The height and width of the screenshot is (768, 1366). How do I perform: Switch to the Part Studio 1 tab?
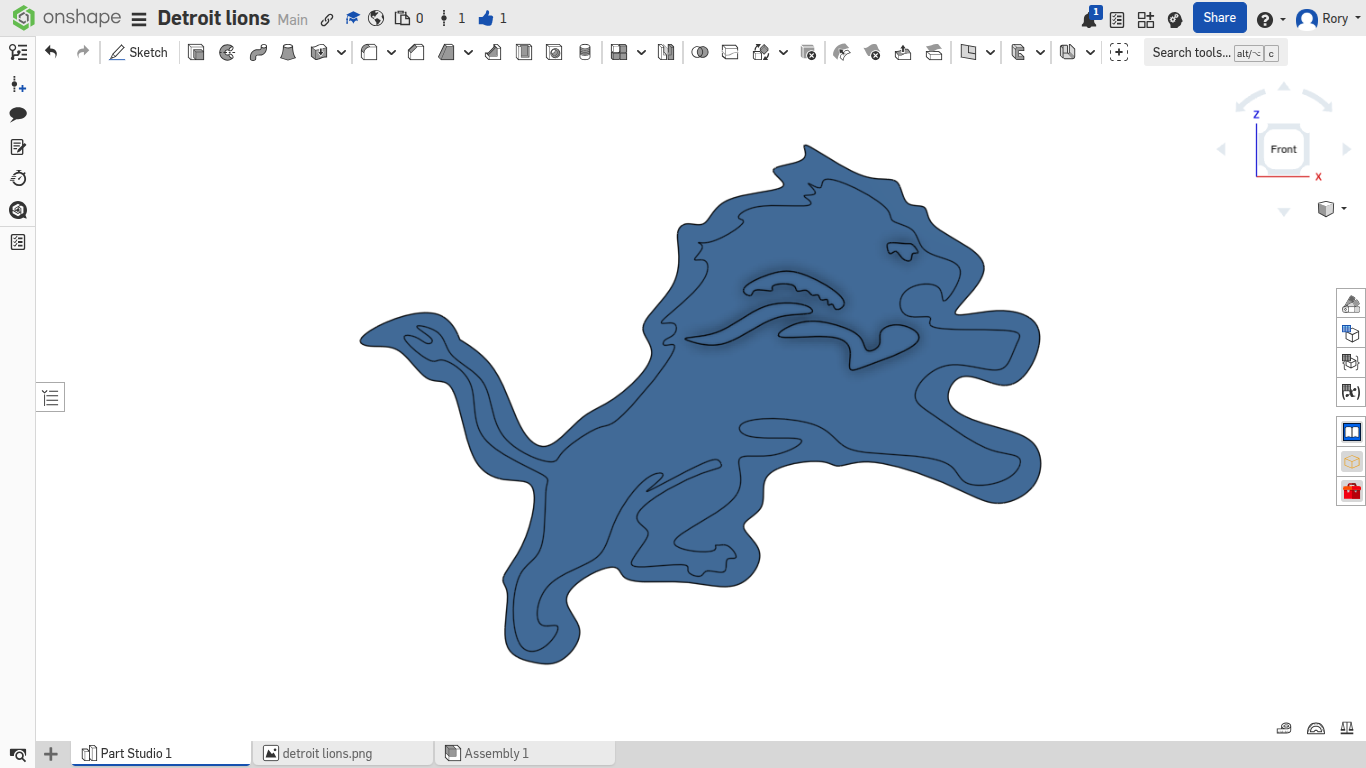tap(162, 753)
